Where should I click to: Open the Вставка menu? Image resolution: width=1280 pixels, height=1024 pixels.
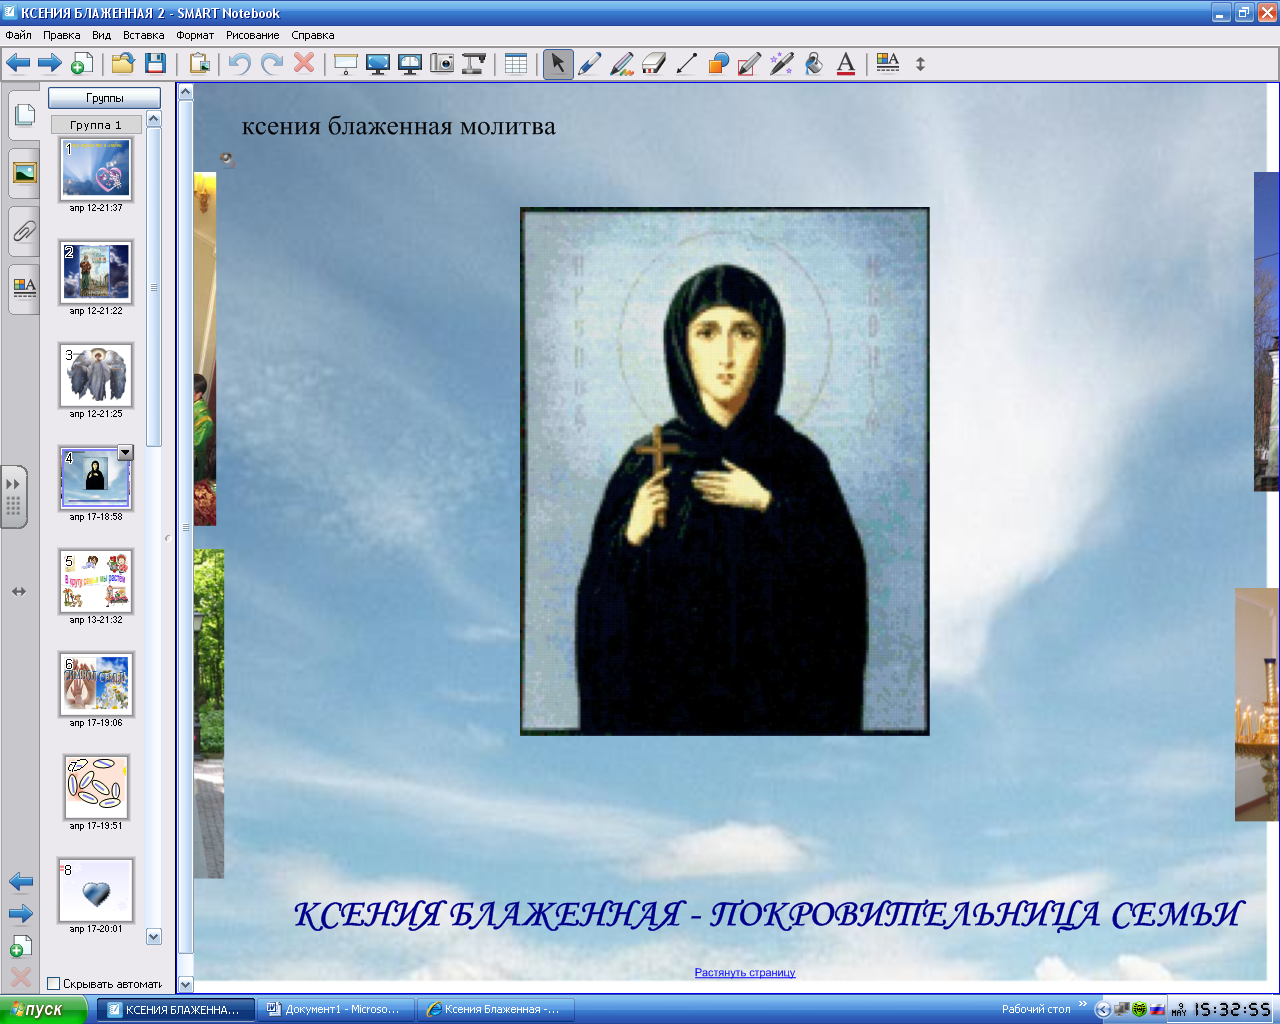coord(144,35)
